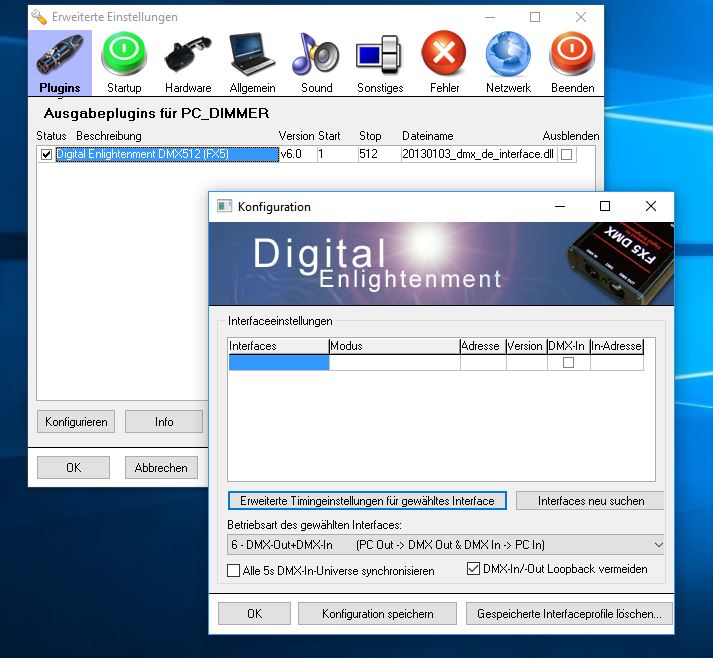This screenshot has width=713, height=658.
Task: Minimize the Konfiguration window
Action: pos(560,206)
